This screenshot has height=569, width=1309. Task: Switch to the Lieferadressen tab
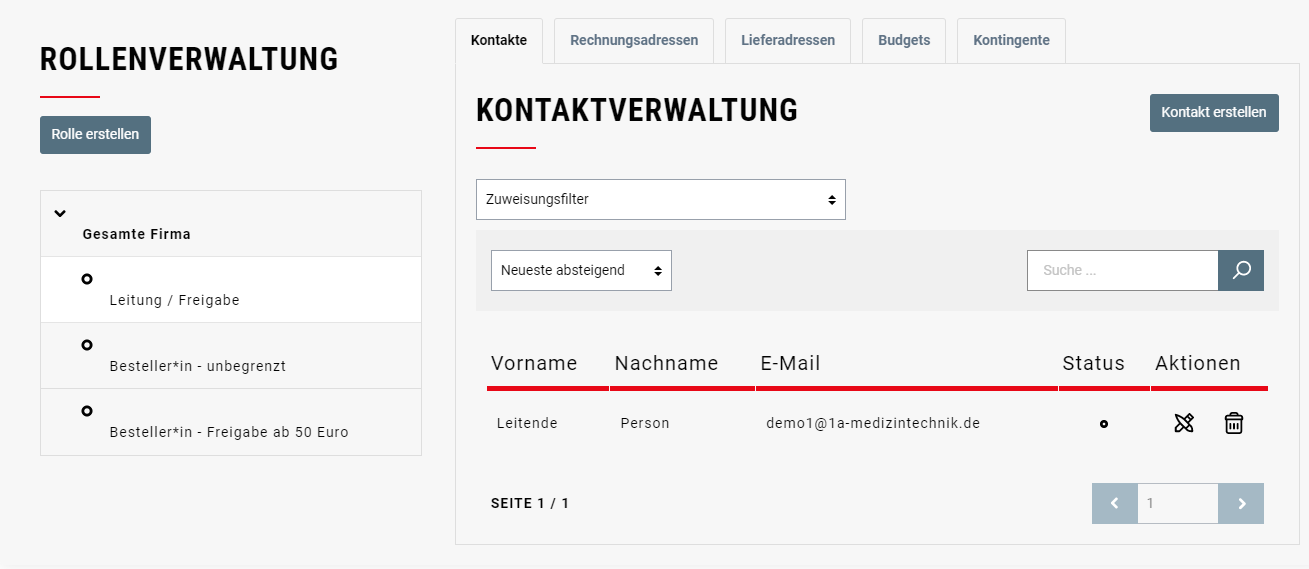[x=787, y=41]
